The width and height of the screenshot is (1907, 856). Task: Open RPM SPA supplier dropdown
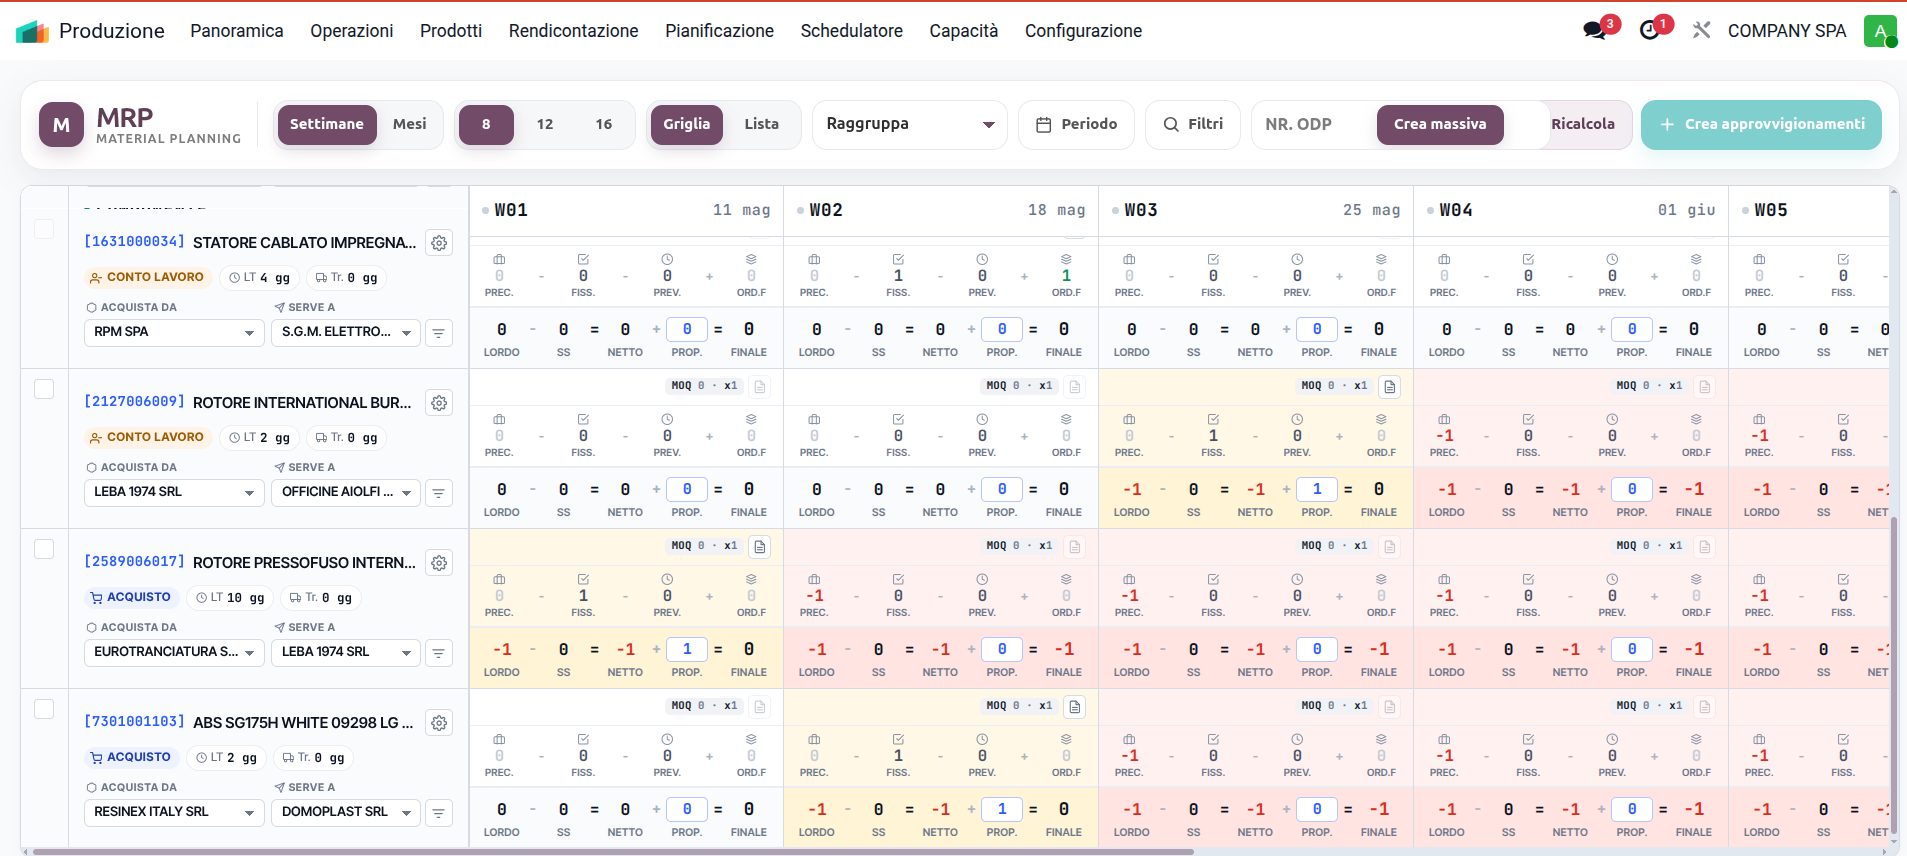[174, 333]
